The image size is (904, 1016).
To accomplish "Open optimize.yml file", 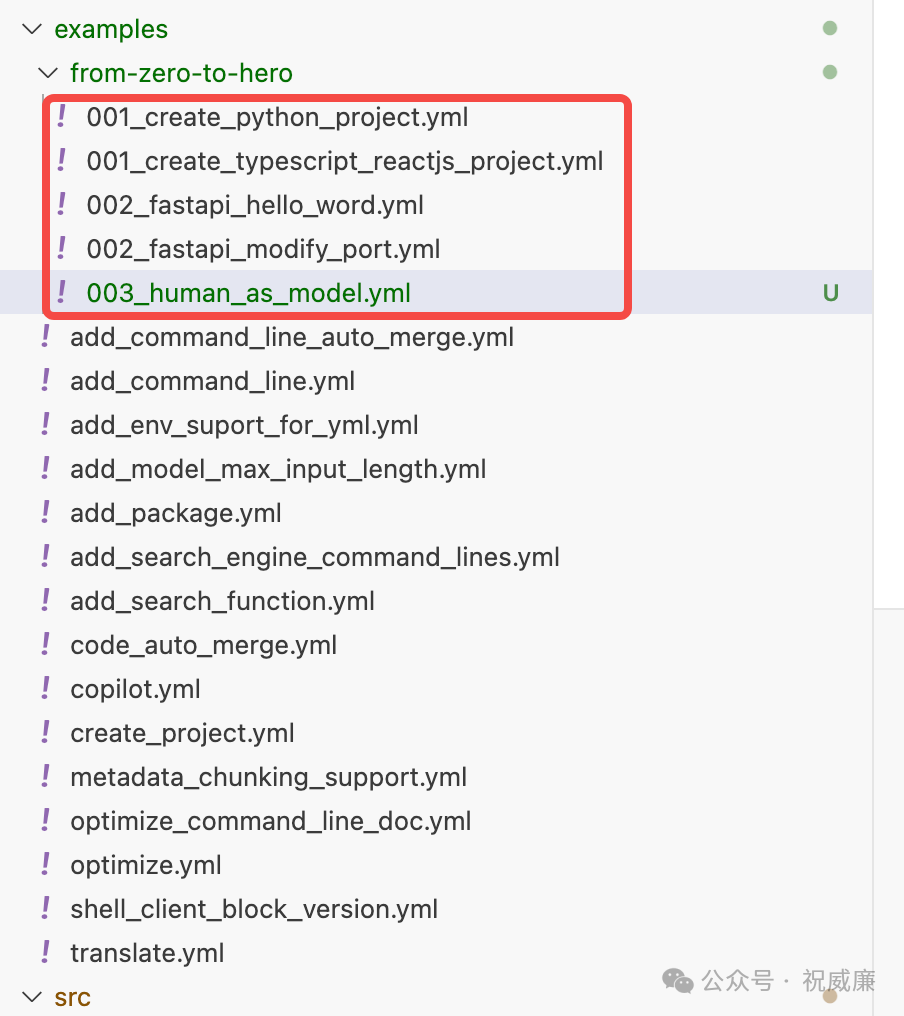I will coord(146,866).
